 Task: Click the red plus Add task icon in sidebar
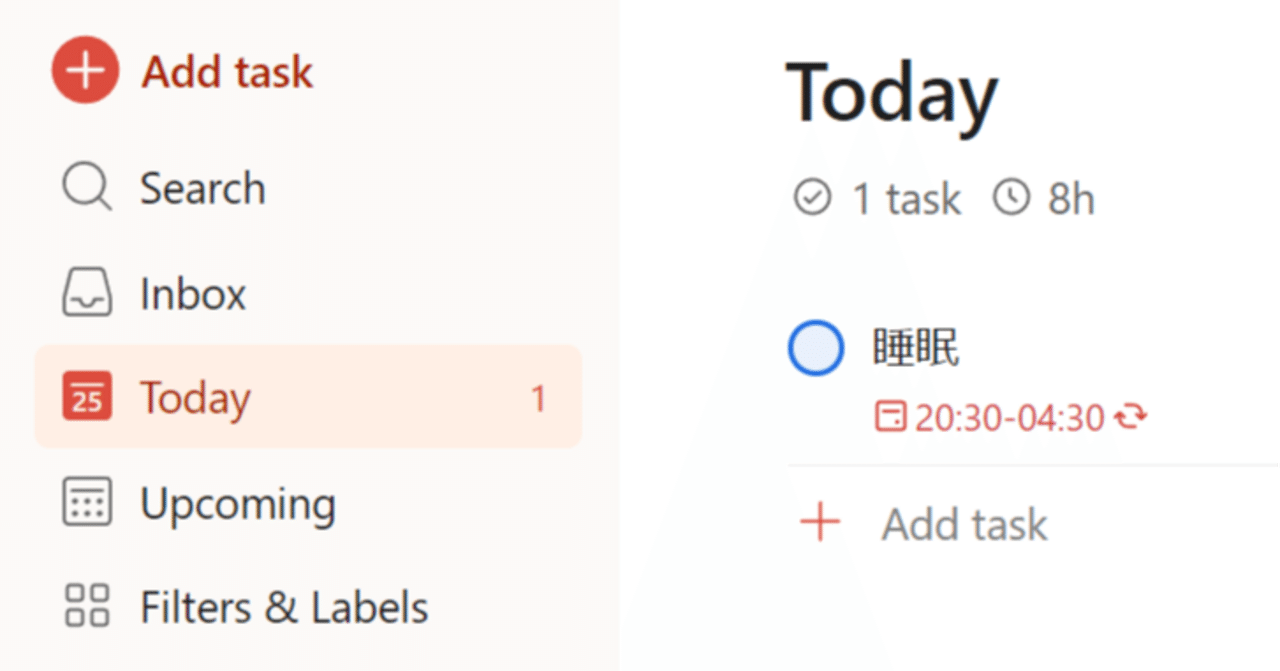click(85, 71)
